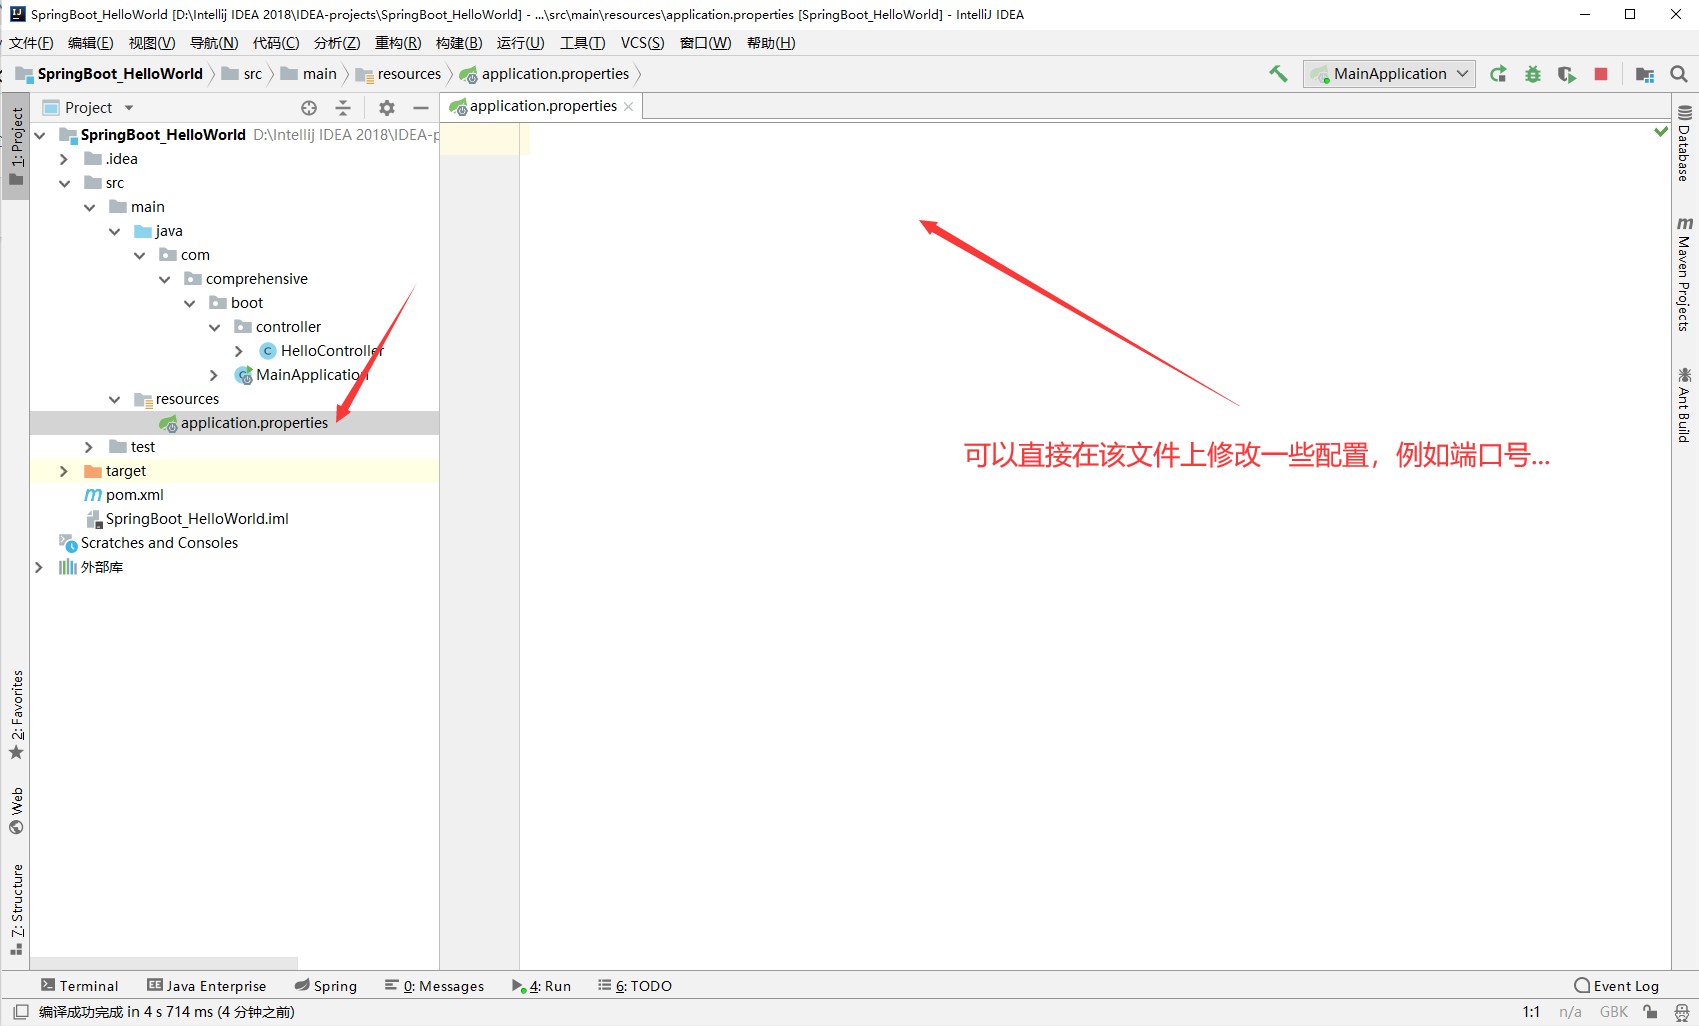Expand the 外部库 external libraries node

tap(39, 567)
